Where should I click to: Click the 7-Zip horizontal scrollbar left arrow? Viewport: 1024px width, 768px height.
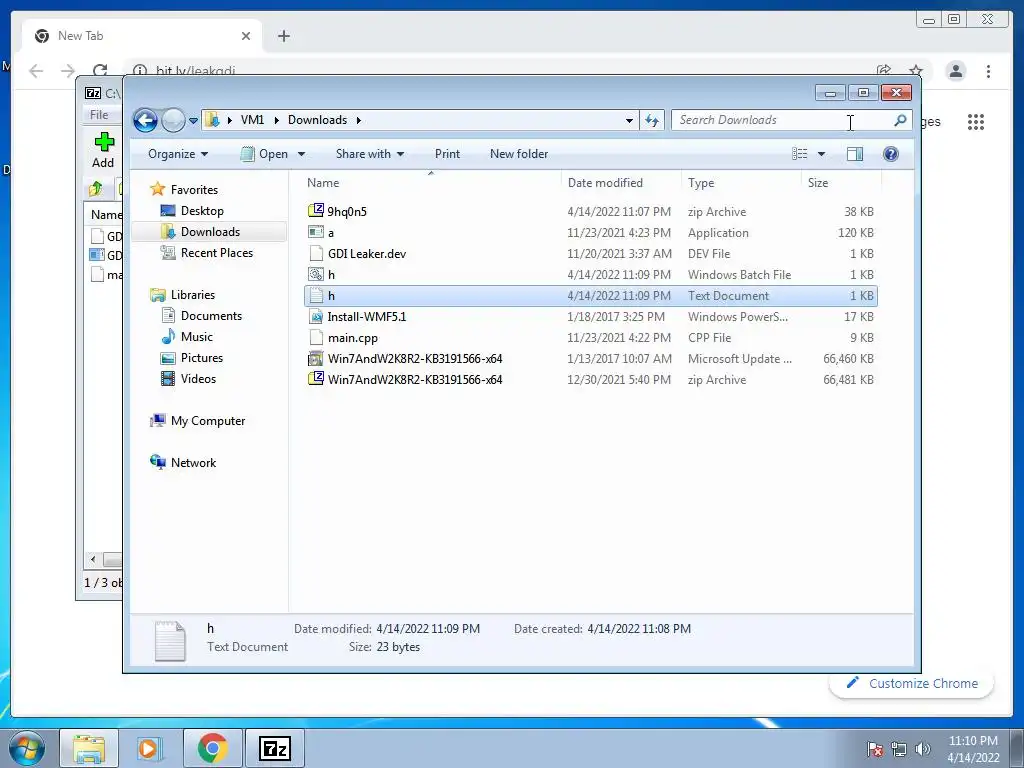coord(93,559)
